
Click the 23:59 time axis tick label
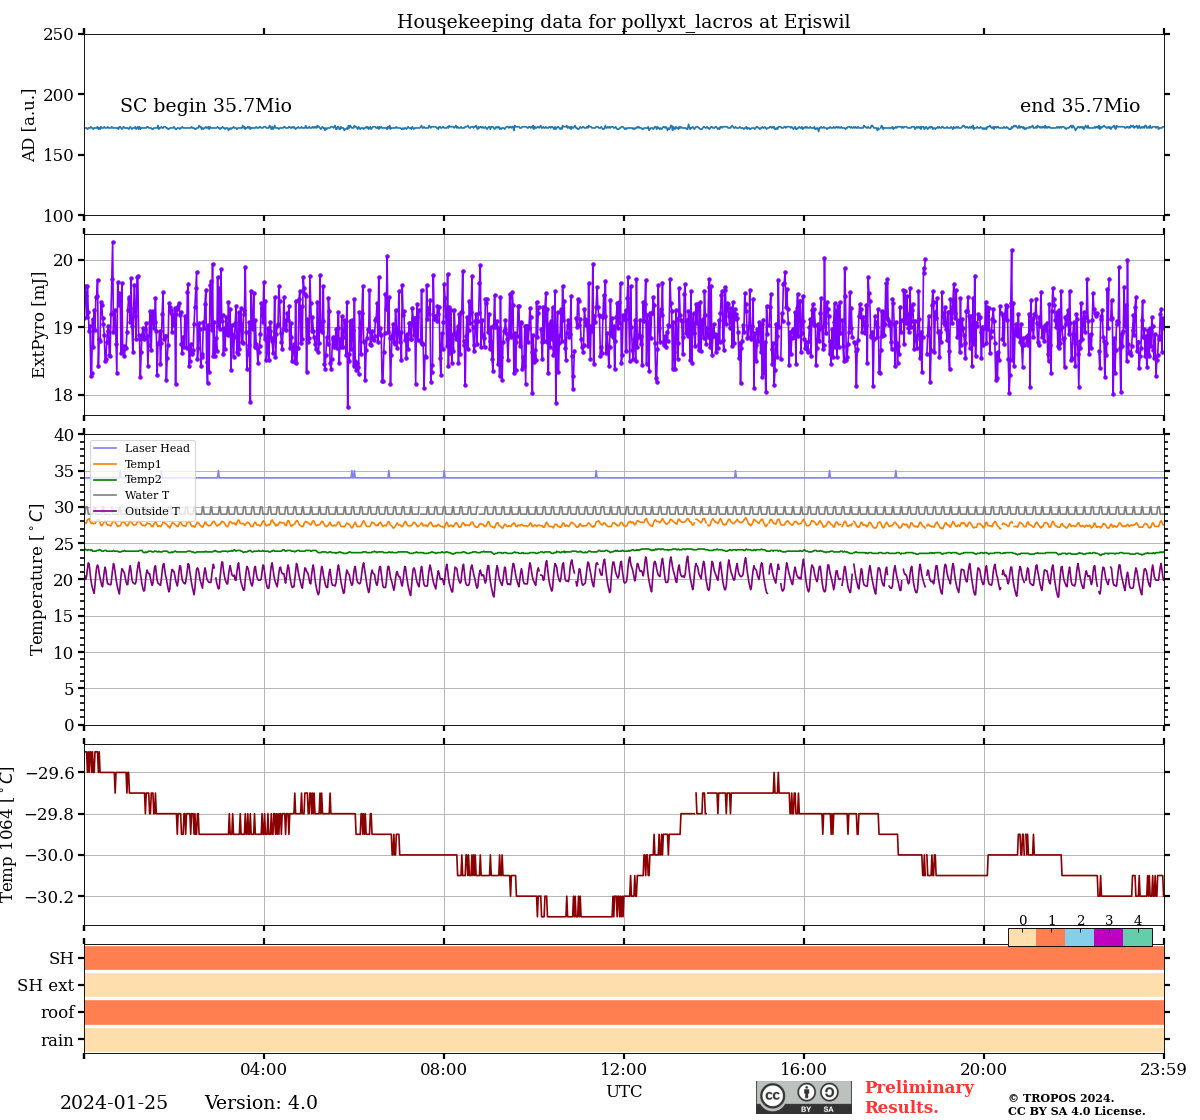[x=1163, y=1070]
